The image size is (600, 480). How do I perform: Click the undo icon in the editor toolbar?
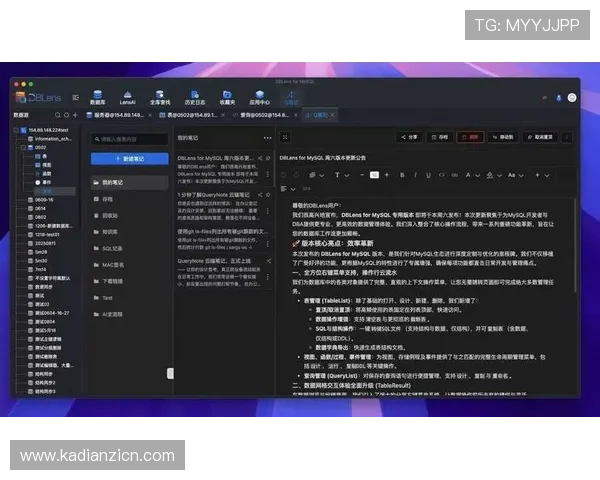point(284,175)
